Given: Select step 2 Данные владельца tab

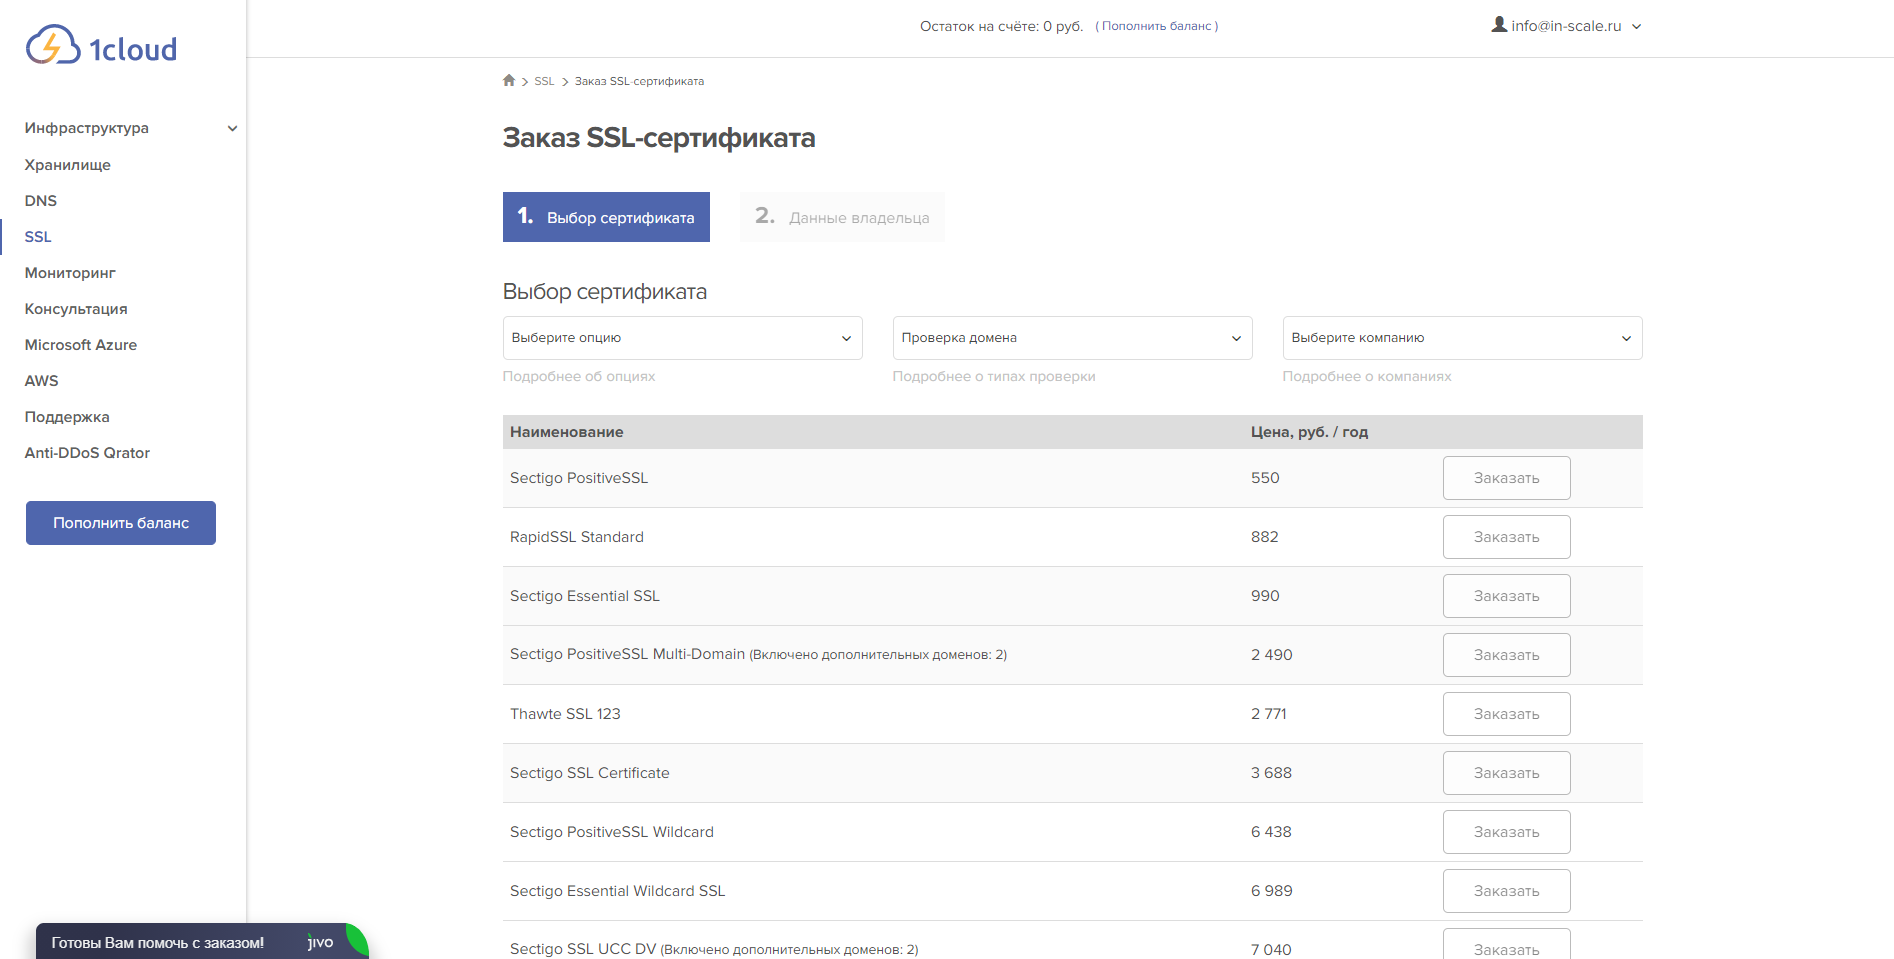Looking at the screenshot, I should 842,217.
